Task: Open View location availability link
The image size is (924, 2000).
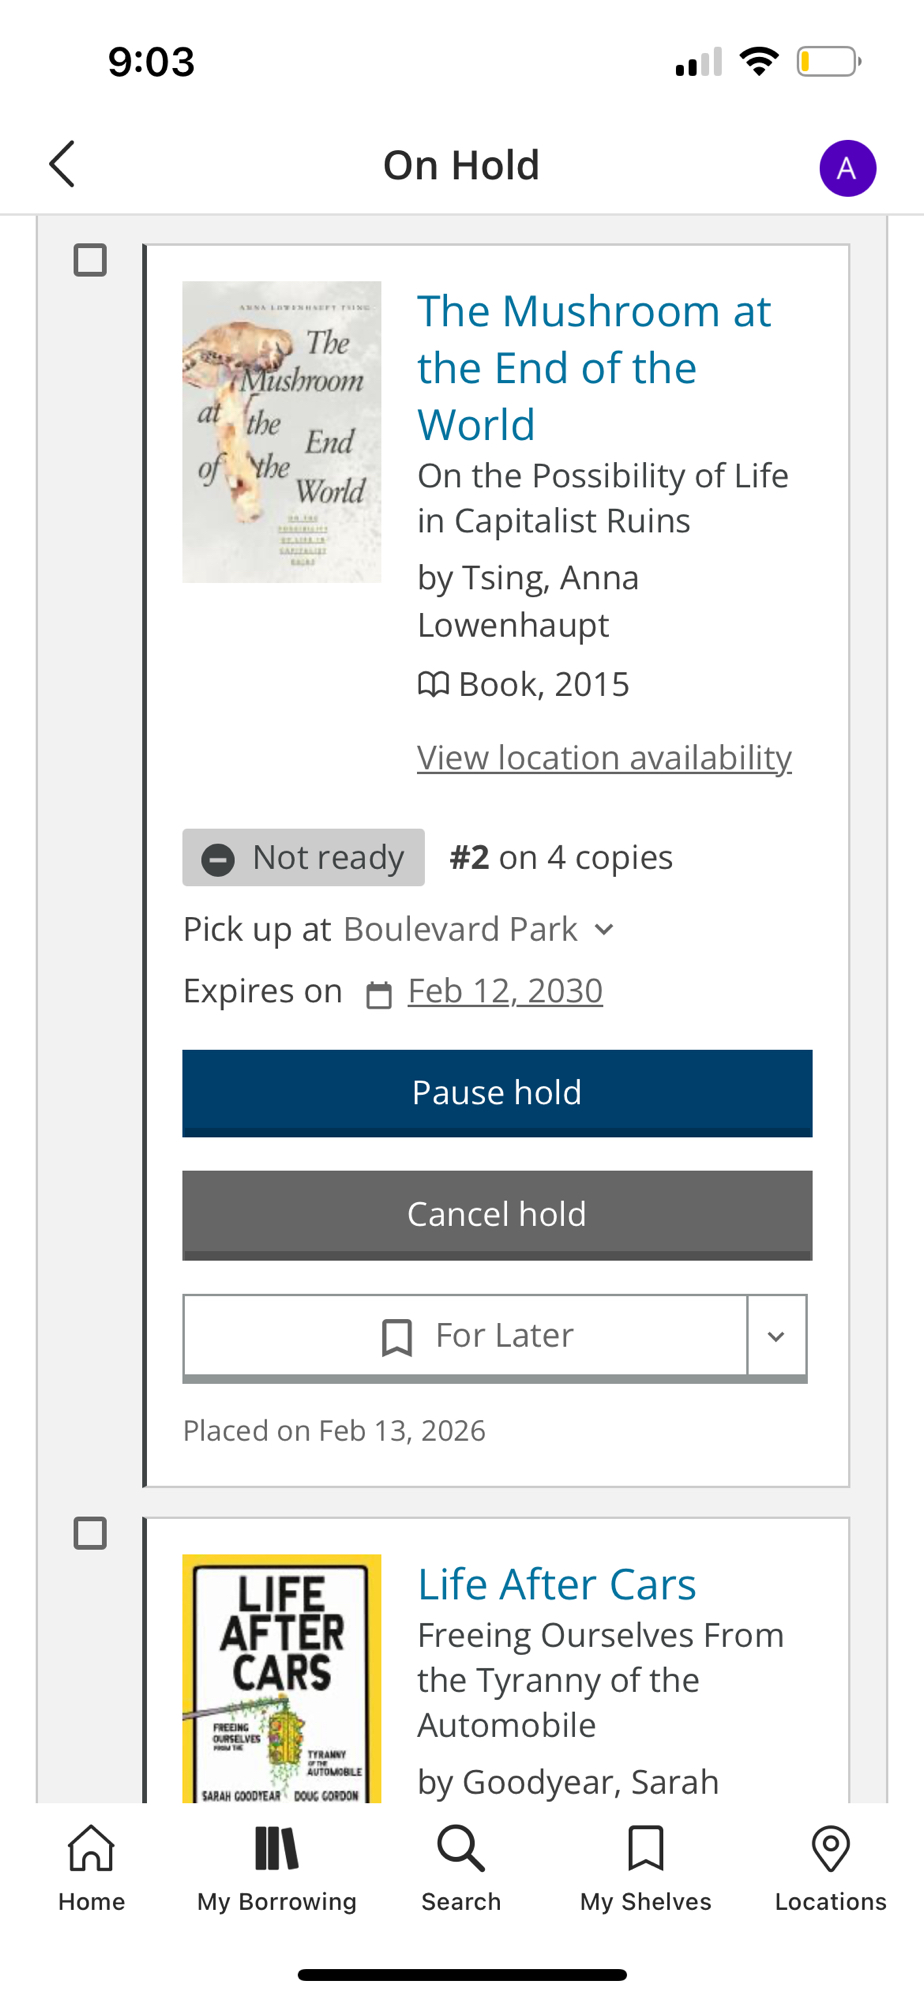Action: point(604,758)
